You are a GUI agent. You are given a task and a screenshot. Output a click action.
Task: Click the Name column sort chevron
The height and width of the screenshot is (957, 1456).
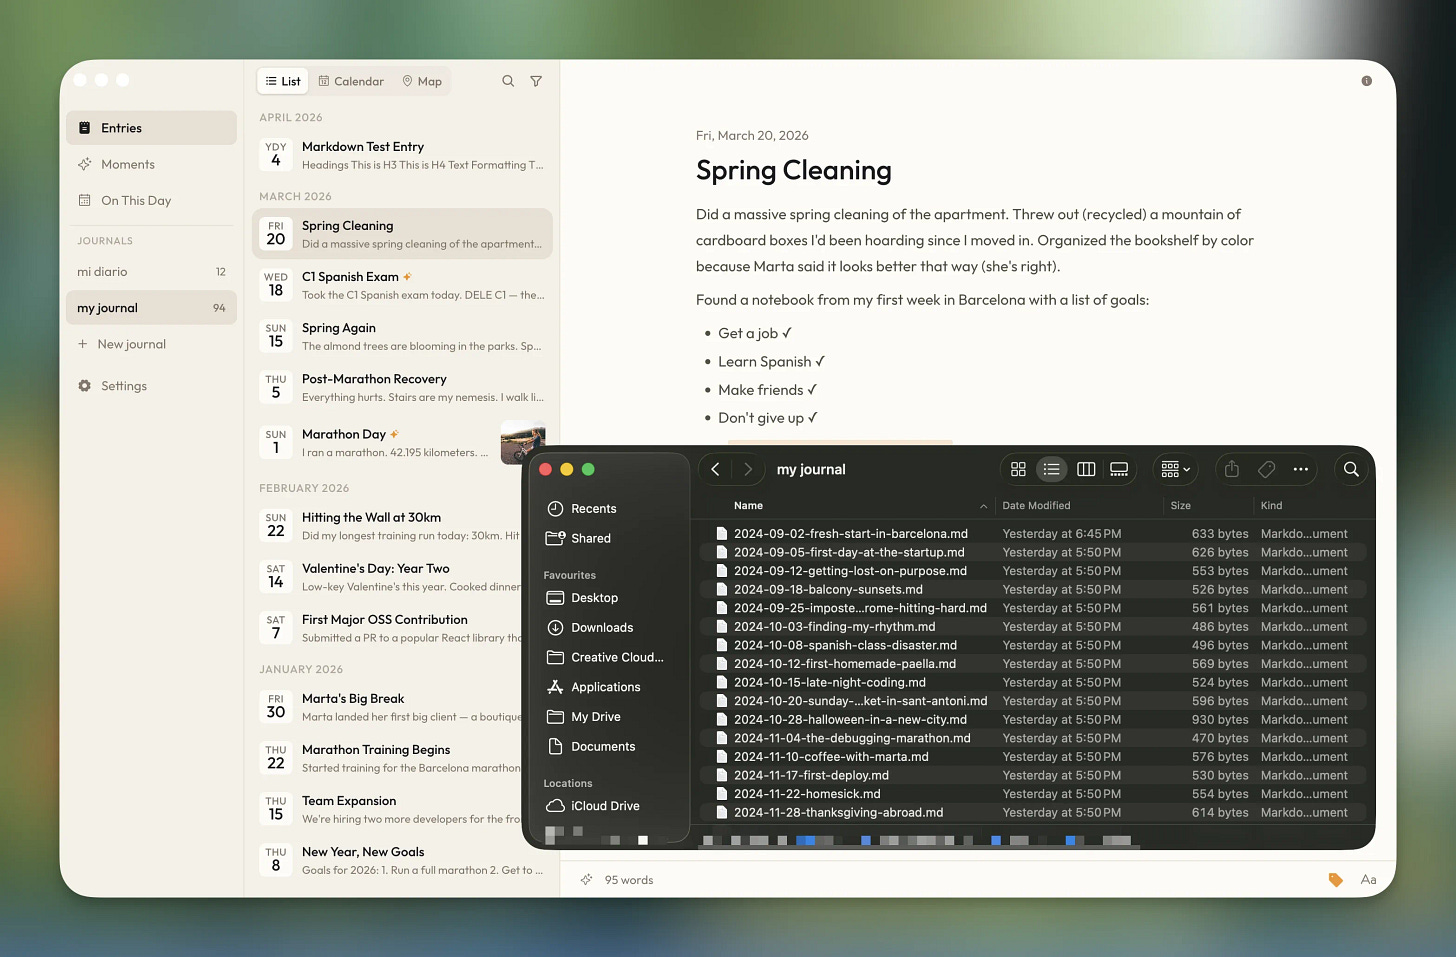[983, 506]
